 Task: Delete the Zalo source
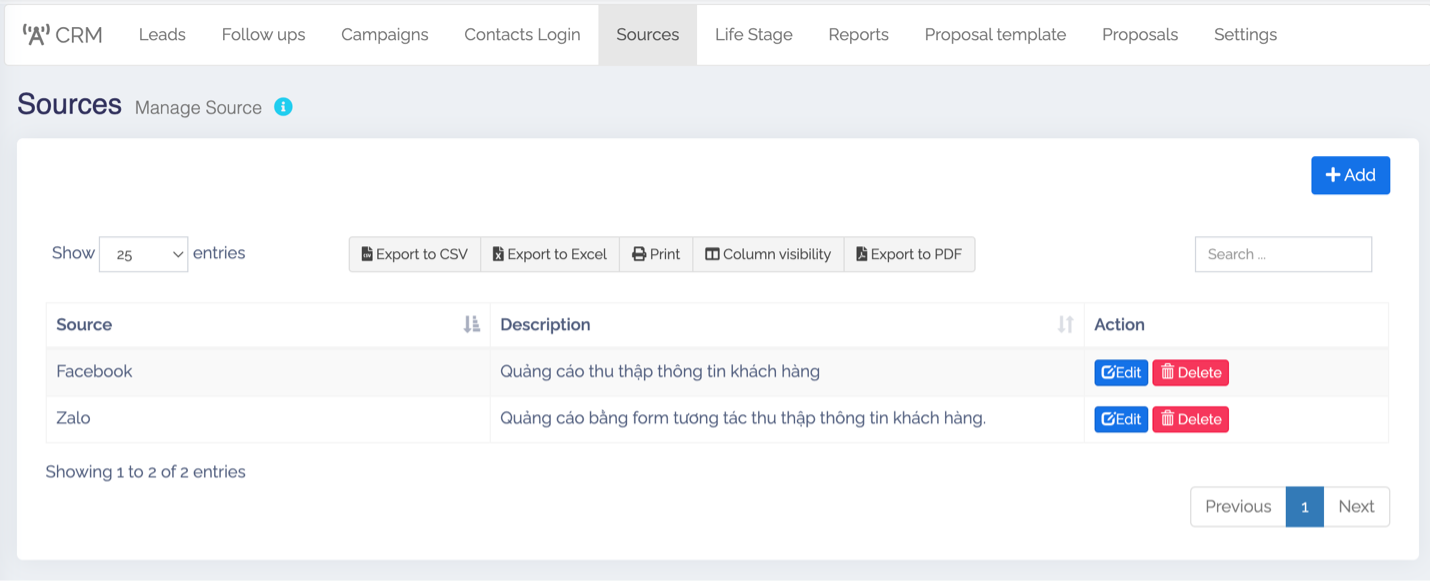[x=1190, y=419]
